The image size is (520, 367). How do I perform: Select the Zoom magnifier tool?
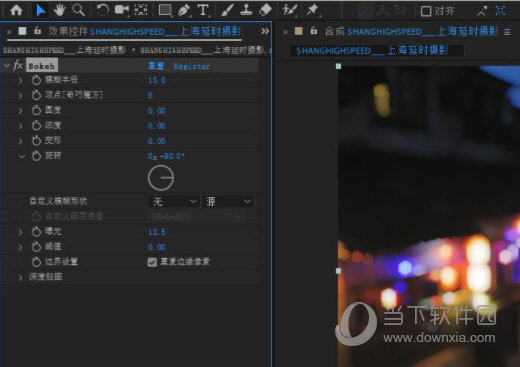[x=79, y=10]
